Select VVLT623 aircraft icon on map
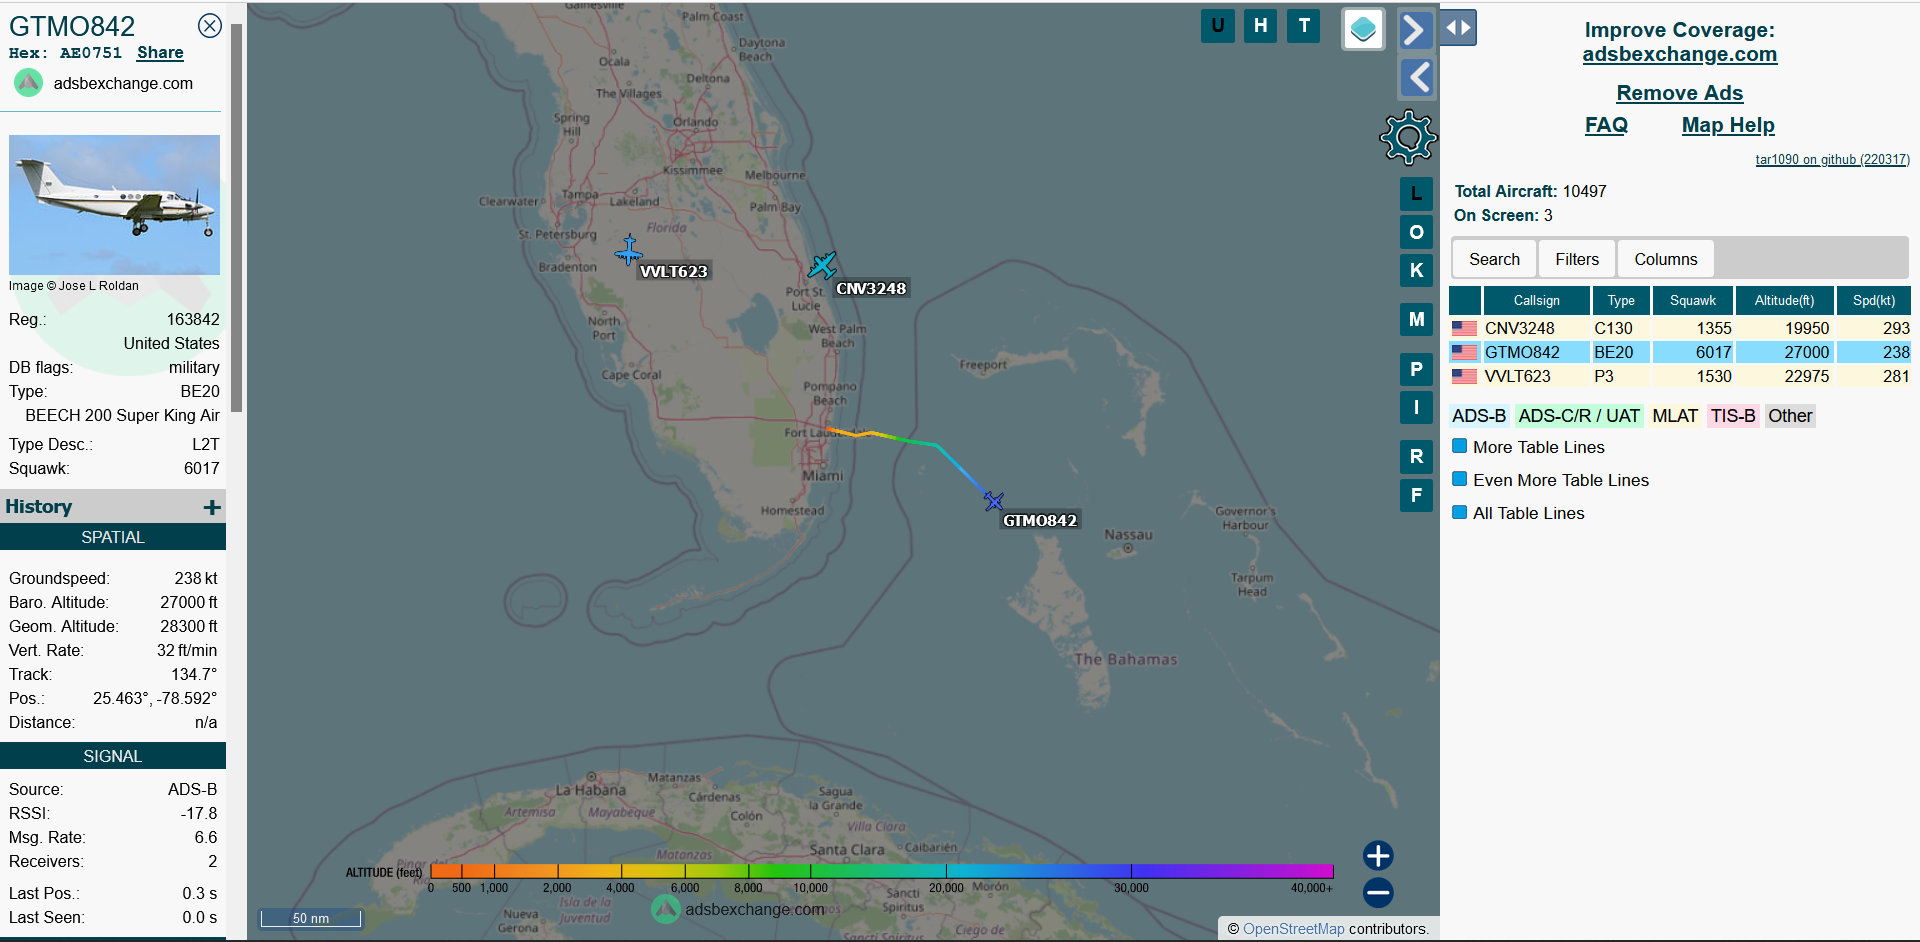 point(629,249)
